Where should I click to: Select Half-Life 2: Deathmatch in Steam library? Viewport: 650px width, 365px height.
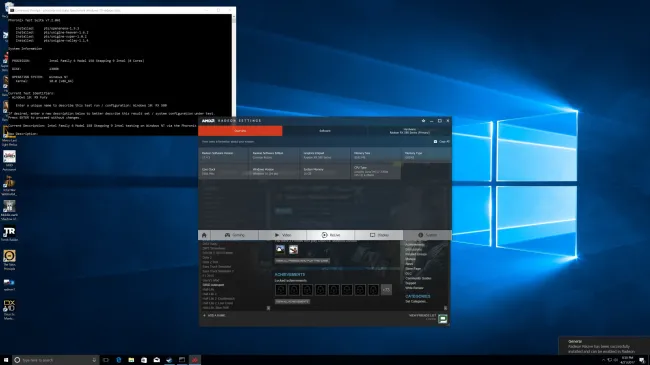(x=219, y=299)
